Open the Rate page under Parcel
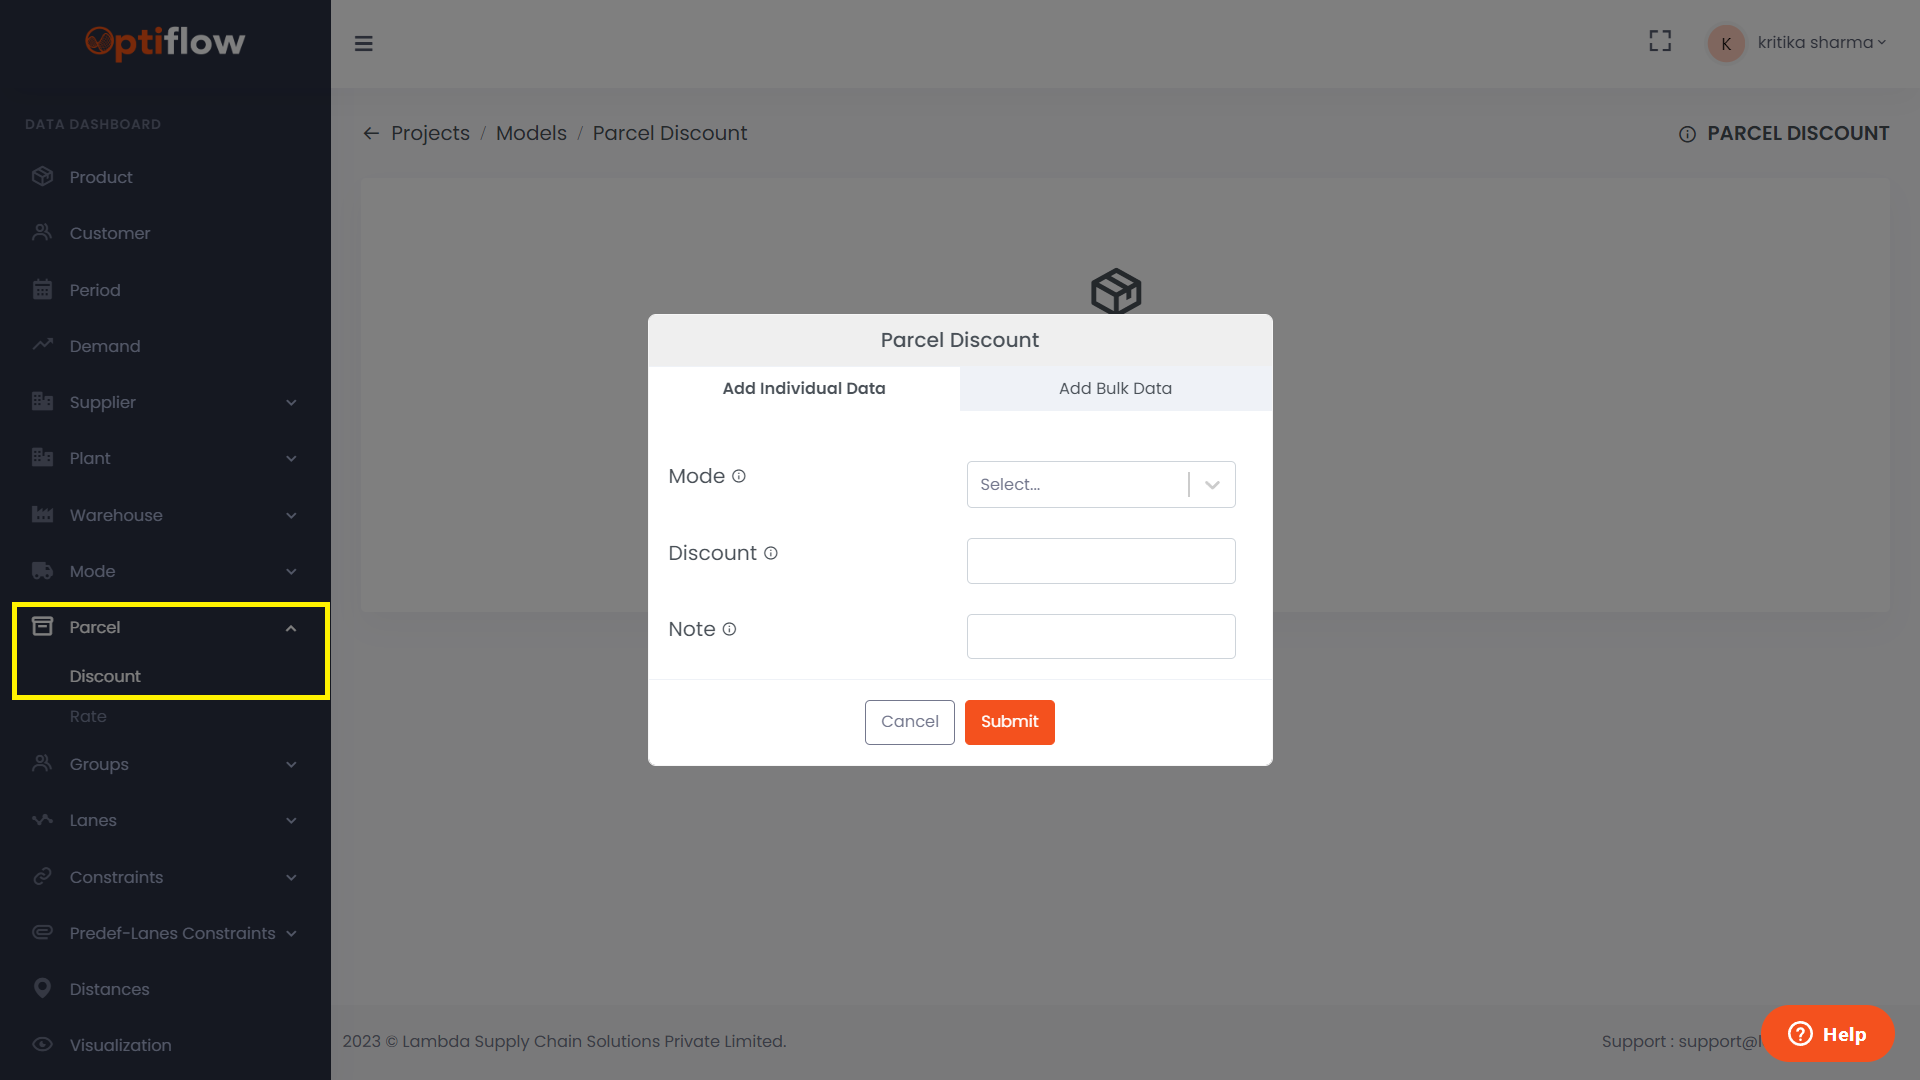Screen dimensions: 1920x1080 (x=88, y=716)
